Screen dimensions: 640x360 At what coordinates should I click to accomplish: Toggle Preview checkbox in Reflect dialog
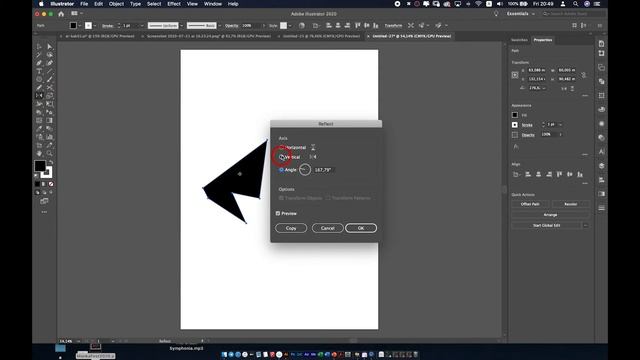(278, 213)
